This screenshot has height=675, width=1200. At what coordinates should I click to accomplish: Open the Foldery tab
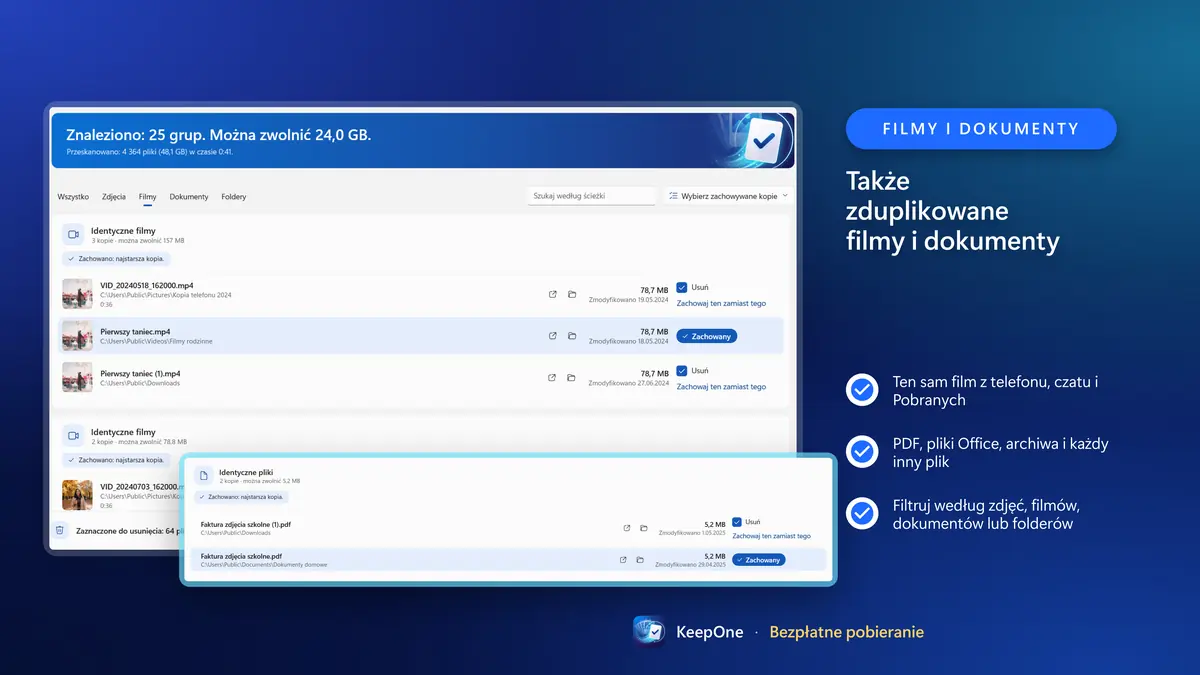[234, 197]
